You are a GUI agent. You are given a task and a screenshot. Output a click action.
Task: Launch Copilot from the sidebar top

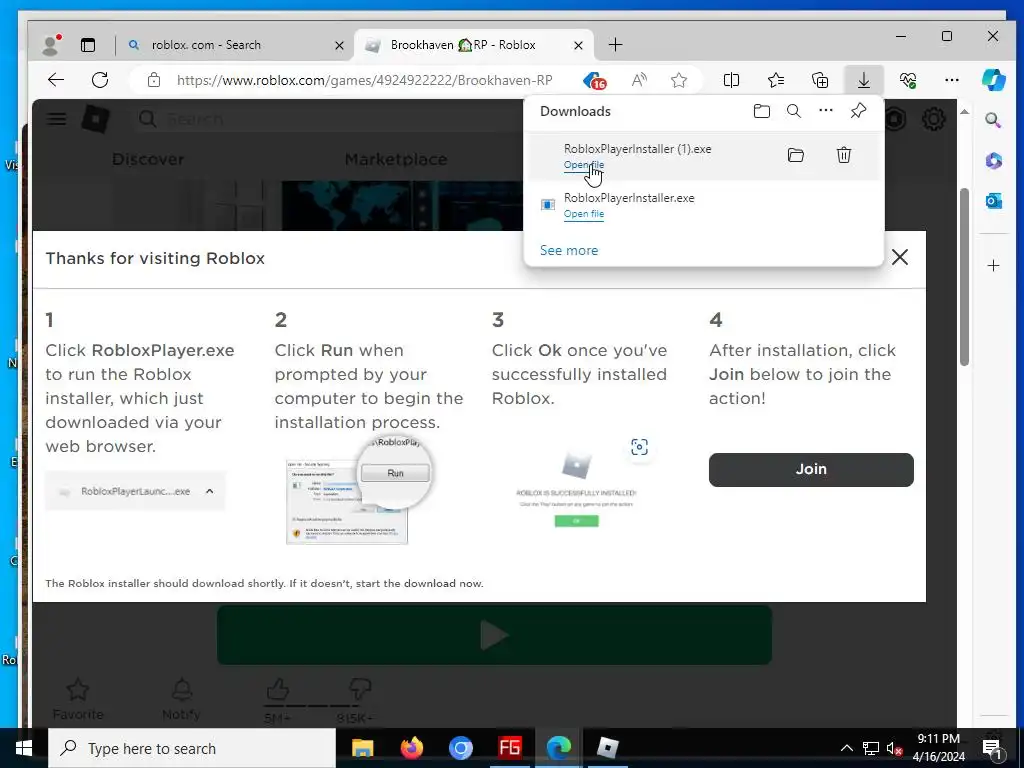click(994, 80)
